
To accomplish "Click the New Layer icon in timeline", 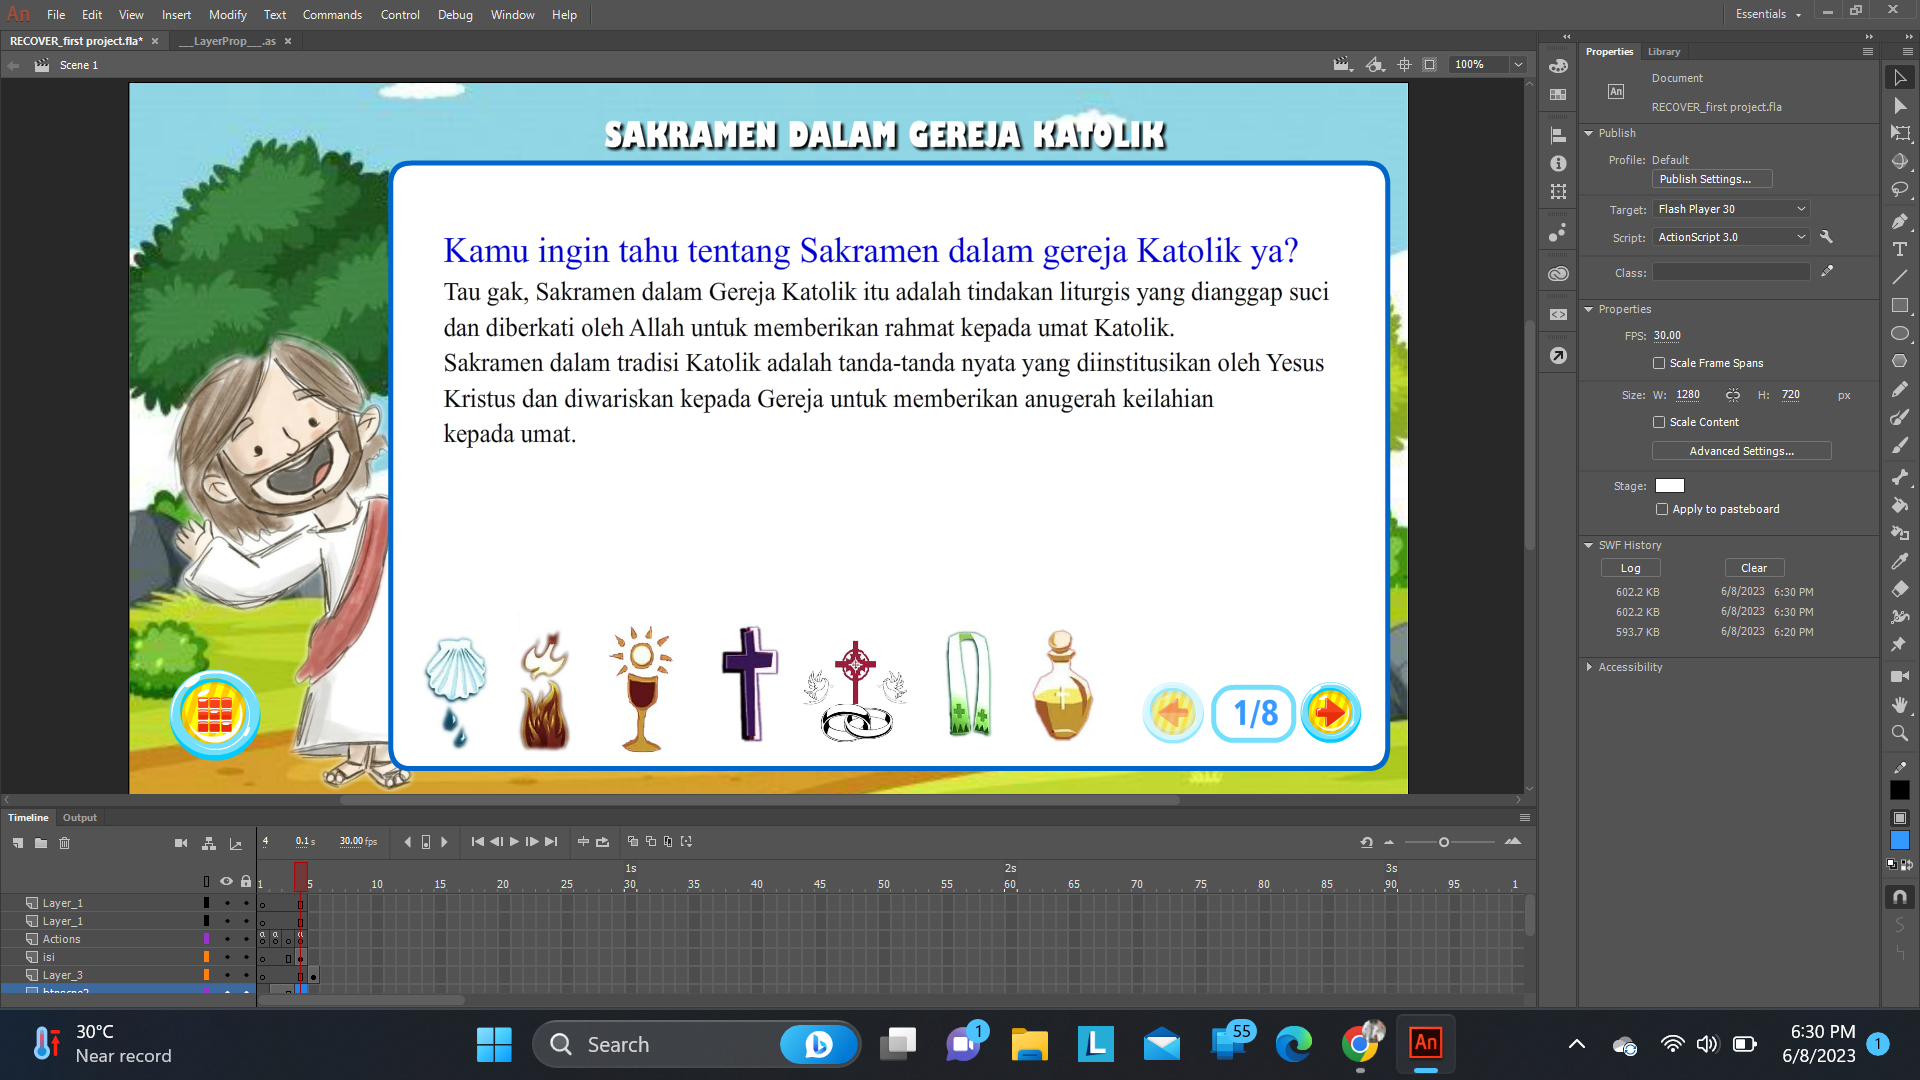I will tap(18, 843).
